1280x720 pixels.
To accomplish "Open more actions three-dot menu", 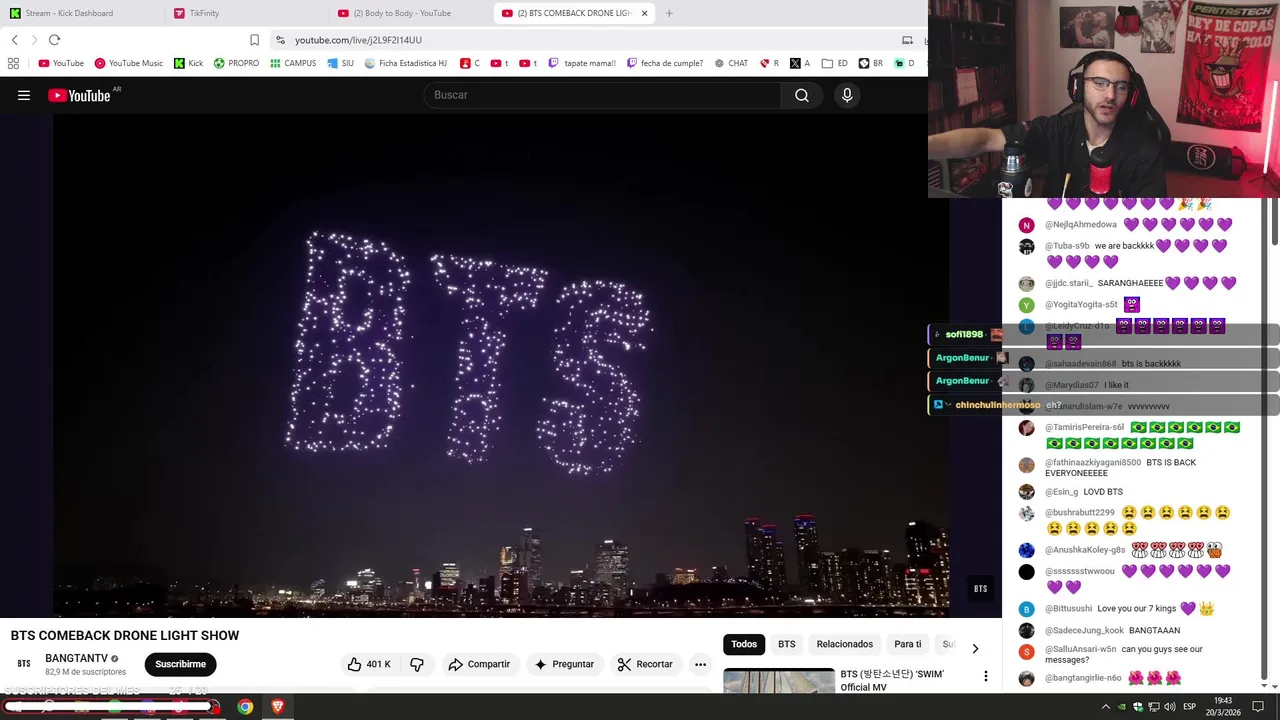I will tap(700, 664).
